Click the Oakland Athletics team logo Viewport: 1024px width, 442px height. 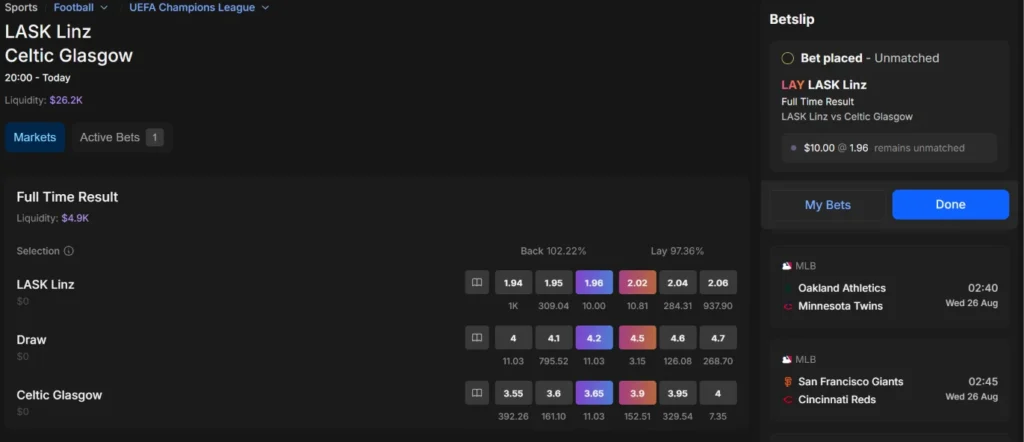788,288
